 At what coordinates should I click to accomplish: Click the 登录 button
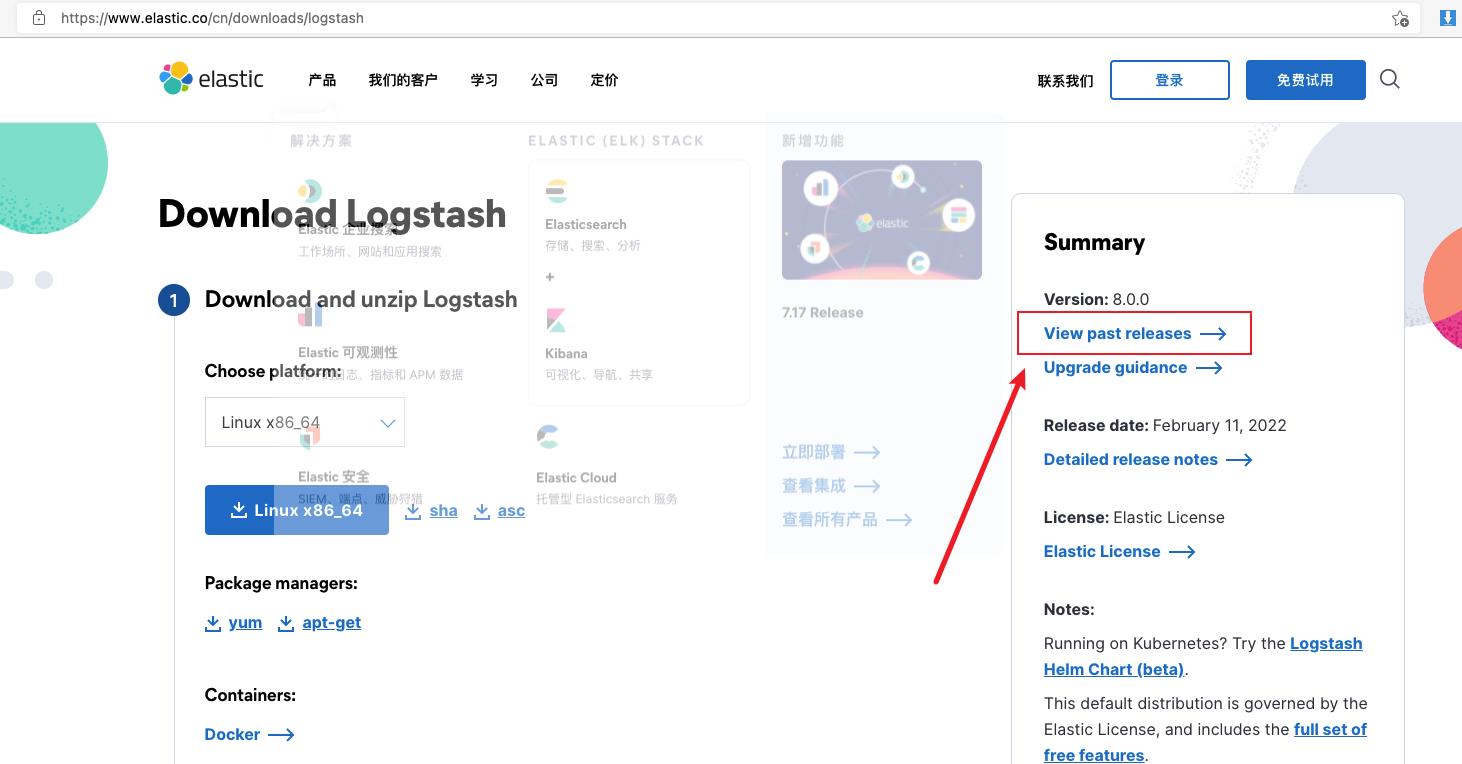coord(1170,80)
